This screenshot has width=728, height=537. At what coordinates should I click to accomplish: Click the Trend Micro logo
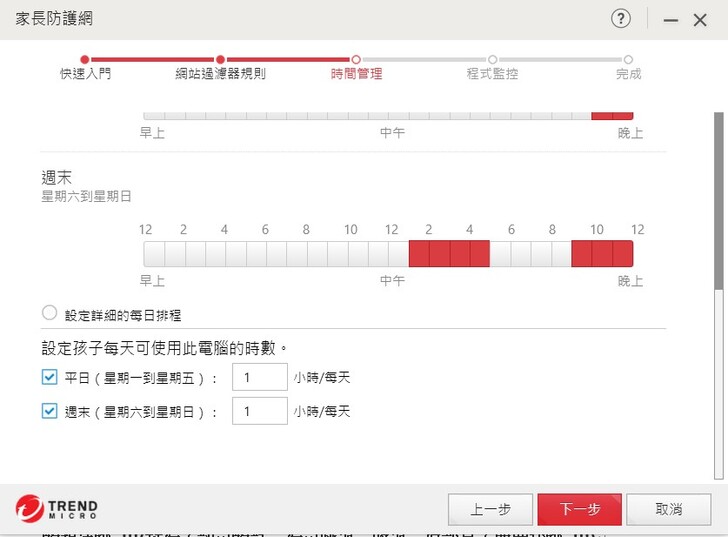tap(56, 509)
